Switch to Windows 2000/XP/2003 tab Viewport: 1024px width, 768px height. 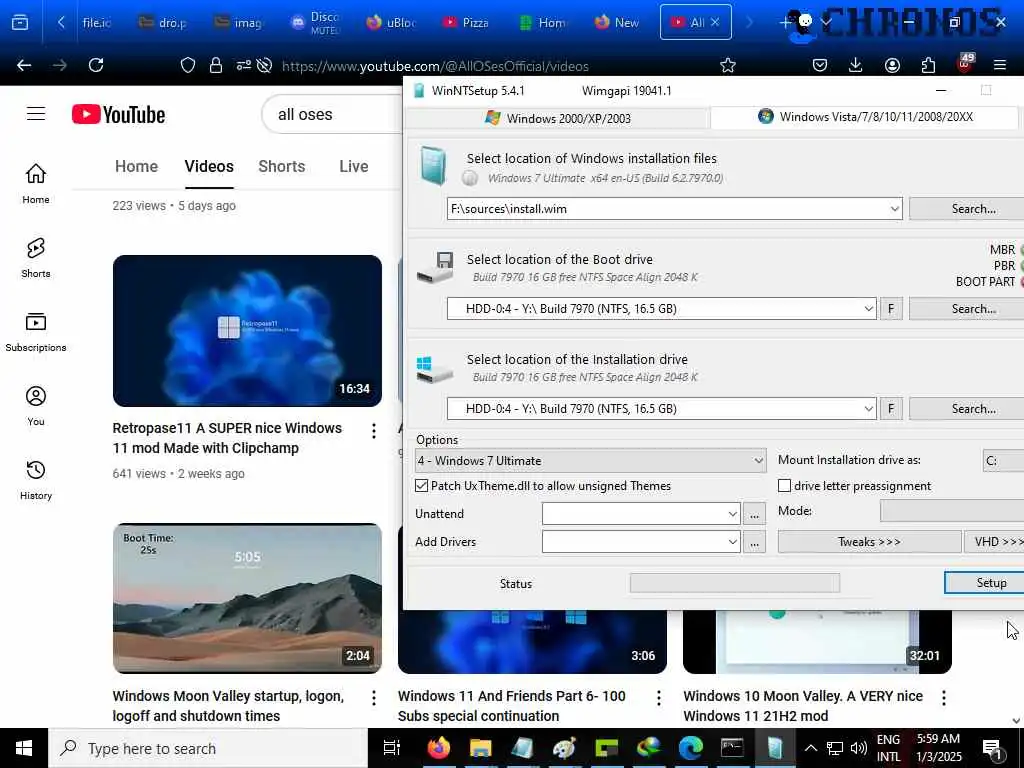(x=557, y=118)
